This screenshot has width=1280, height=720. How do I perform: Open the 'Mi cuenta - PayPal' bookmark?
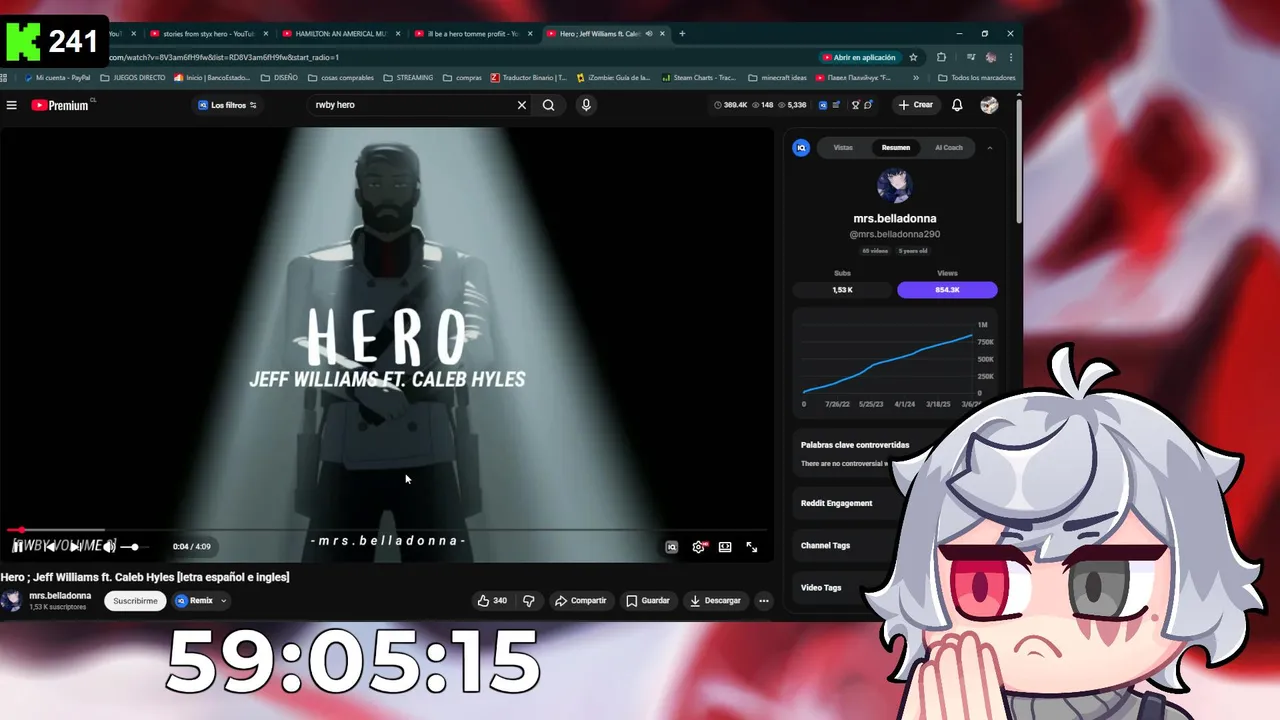57,77
